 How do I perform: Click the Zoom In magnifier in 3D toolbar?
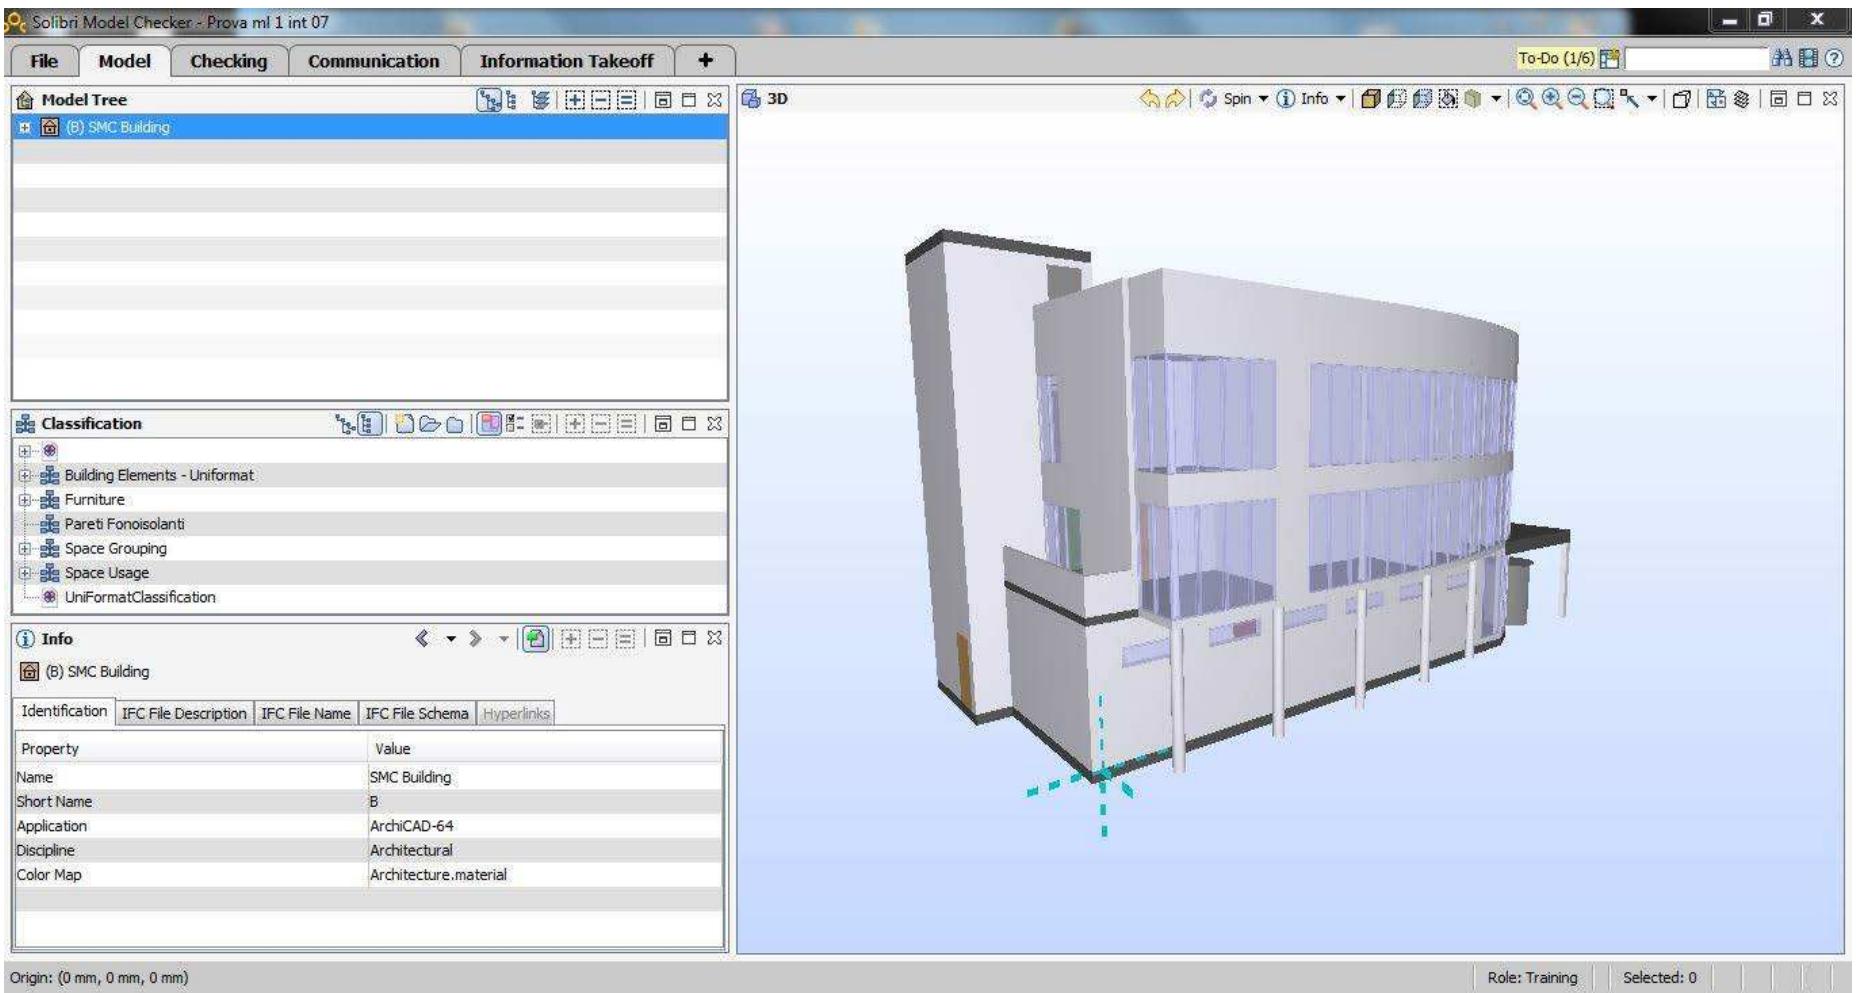point(1551,99)
